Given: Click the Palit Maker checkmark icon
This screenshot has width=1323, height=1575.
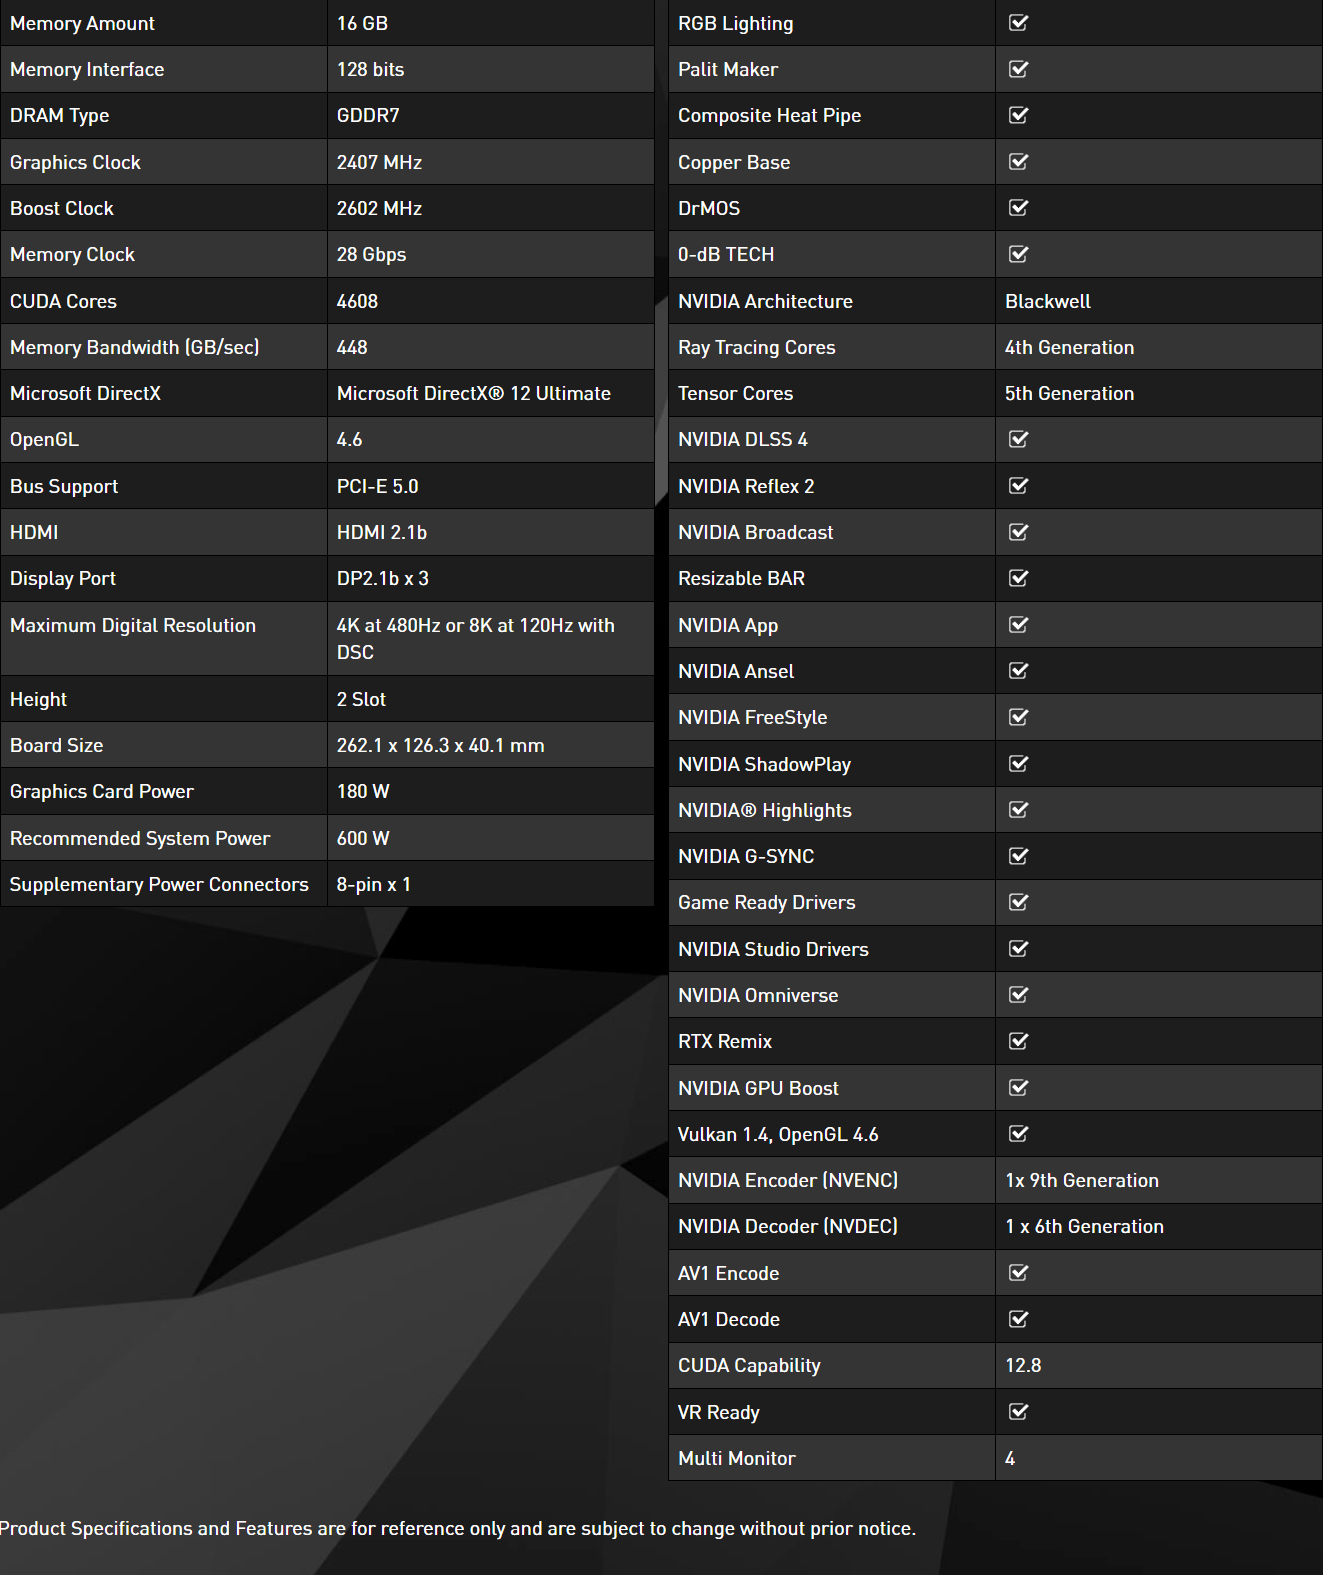Looking at the screenshot, I should [x=1019, y=69].
